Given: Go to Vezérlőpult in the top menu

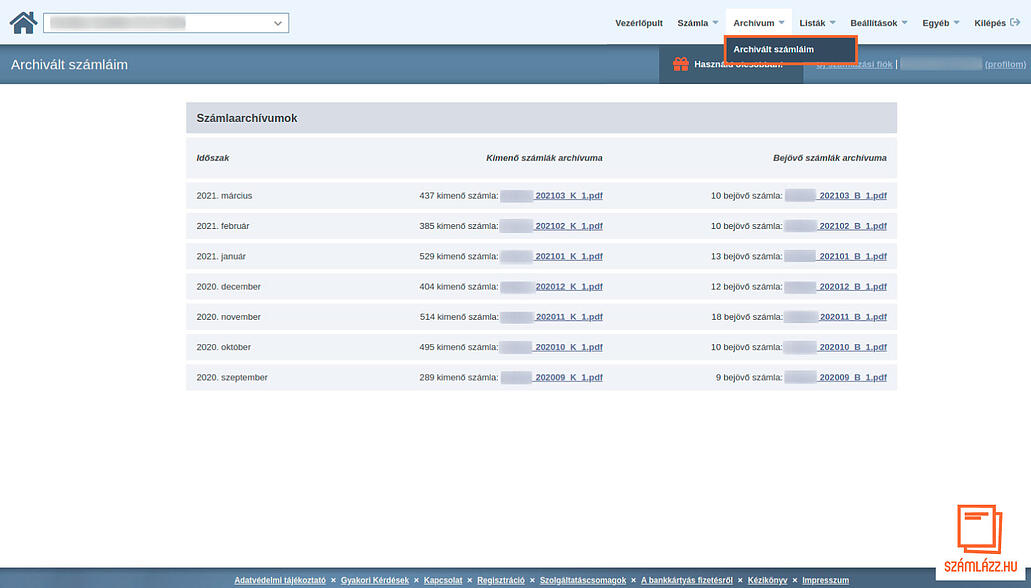Looking at the screenshot, I should (639, 23).
